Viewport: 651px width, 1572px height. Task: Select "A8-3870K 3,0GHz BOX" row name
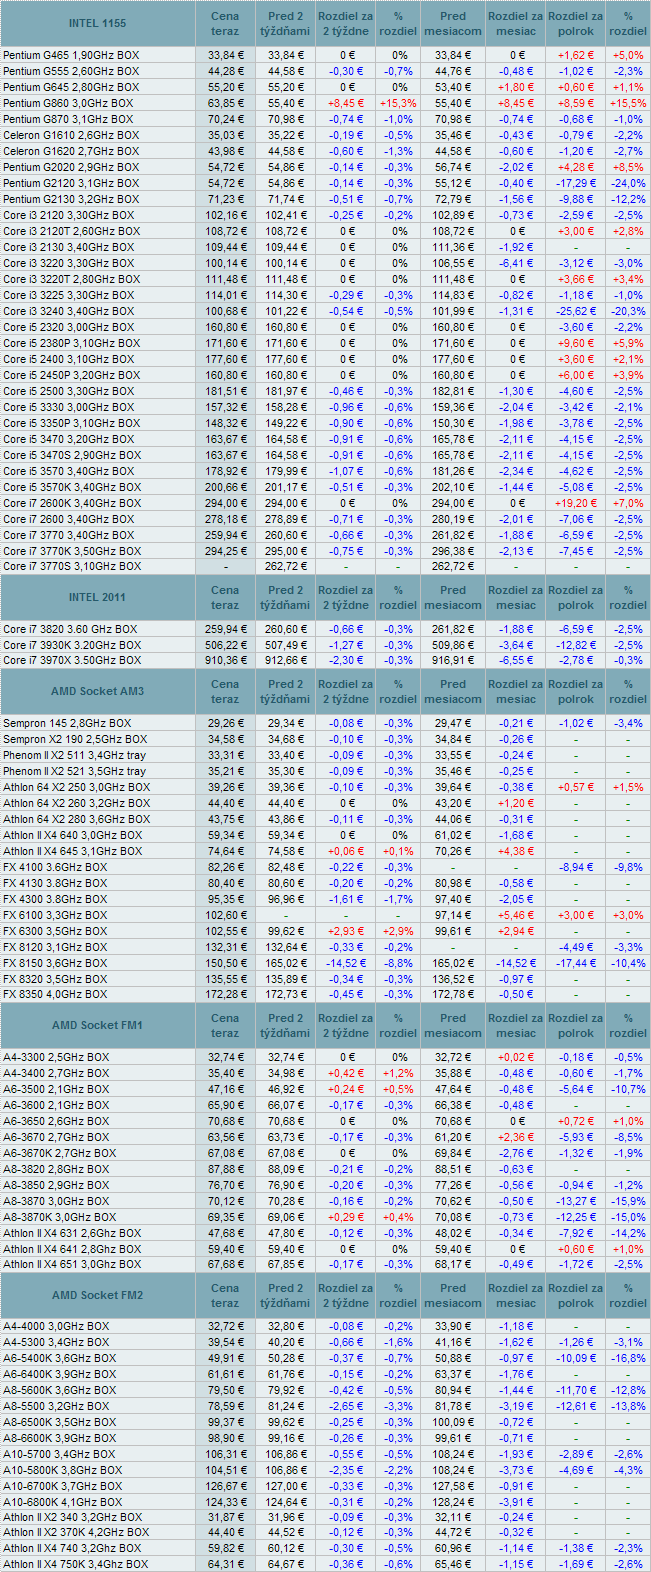[60, 1217]
